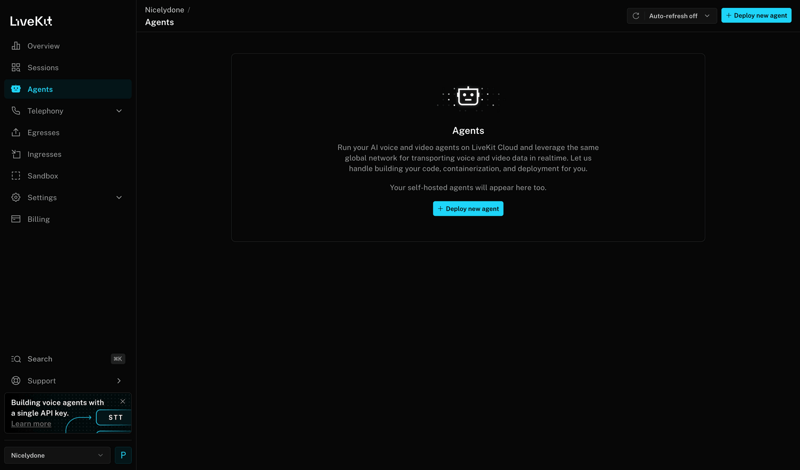The image size is (800, 470).
Task: Go to Sessions in sidebar
Action: [68, 67]
